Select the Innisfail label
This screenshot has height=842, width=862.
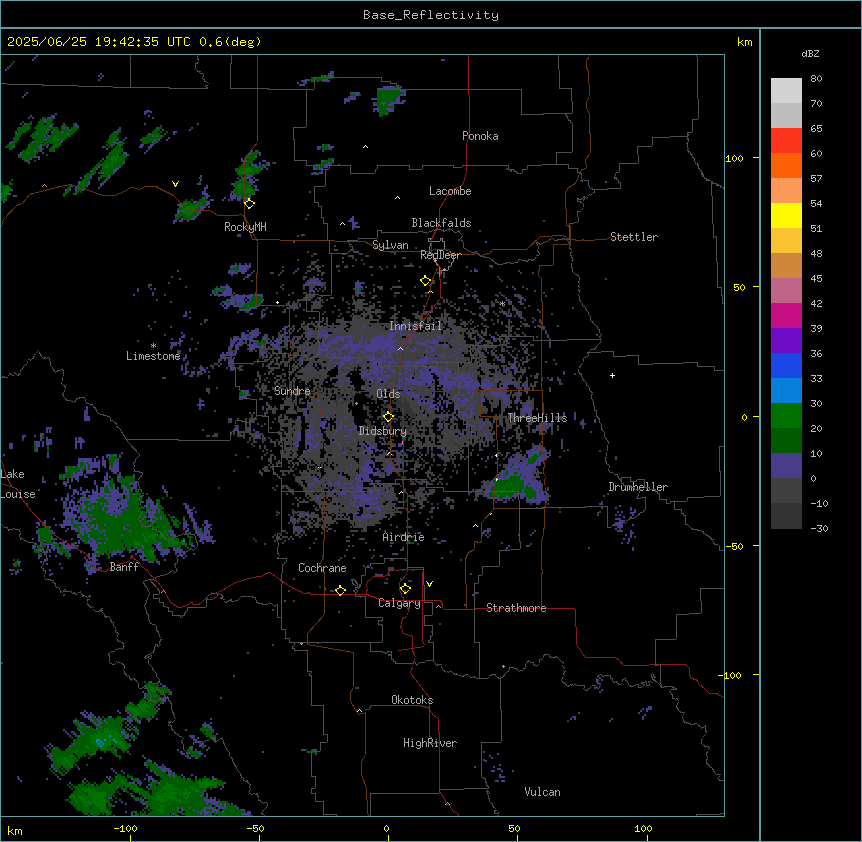pyautogui.click(x=416, y=326)
